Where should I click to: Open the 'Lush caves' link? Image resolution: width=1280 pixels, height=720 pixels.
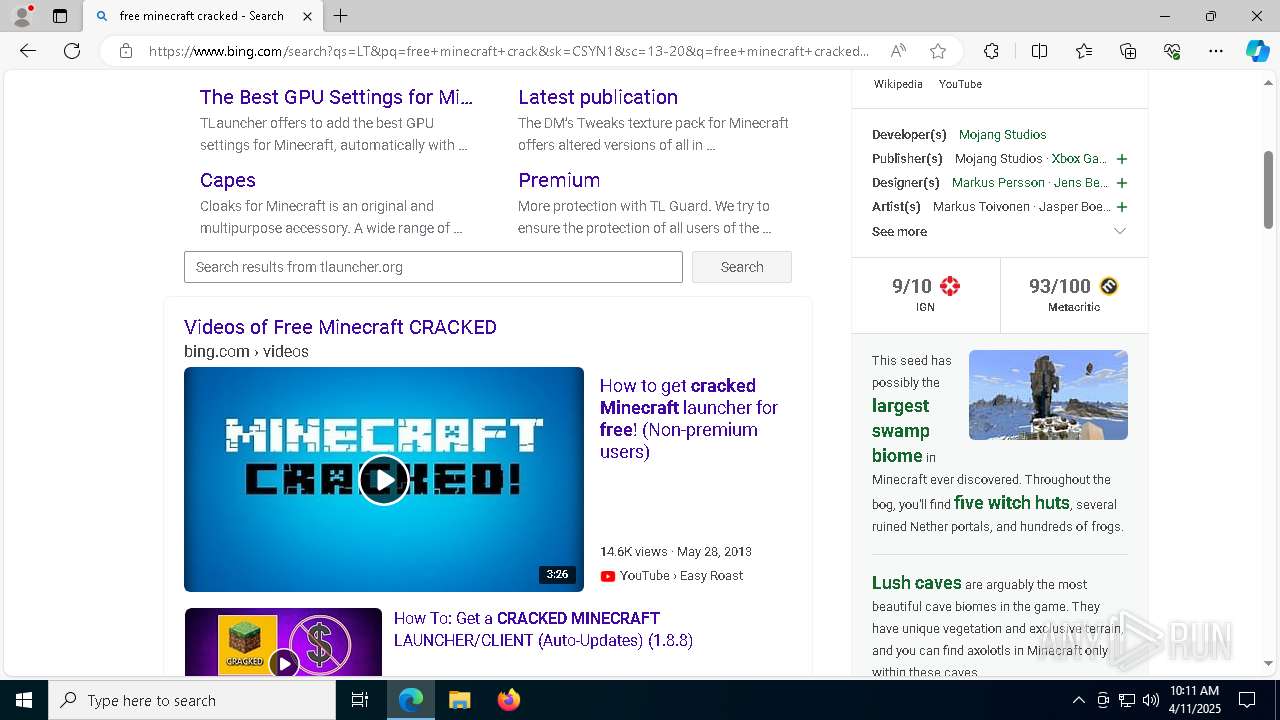(917, 583)
